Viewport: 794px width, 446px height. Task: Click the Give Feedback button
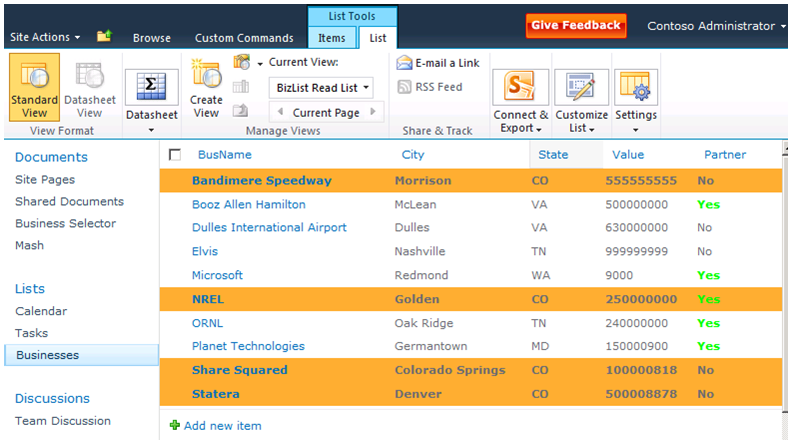click(576, 26)
